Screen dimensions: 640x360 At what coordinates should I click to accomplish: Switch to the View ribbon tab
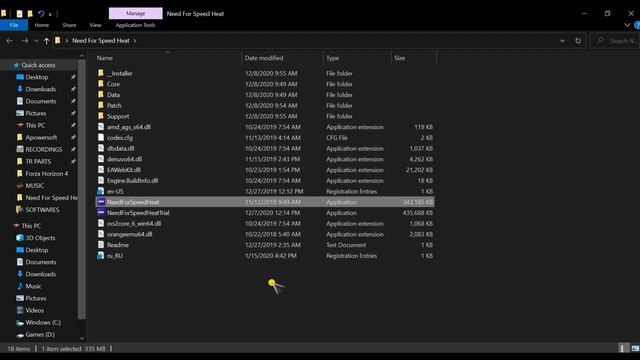96,25
